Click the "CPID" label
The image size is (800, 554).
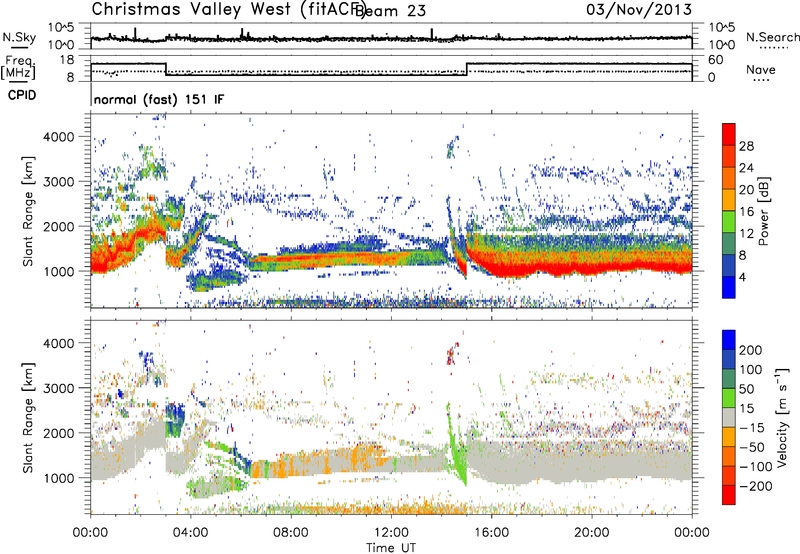22,95
